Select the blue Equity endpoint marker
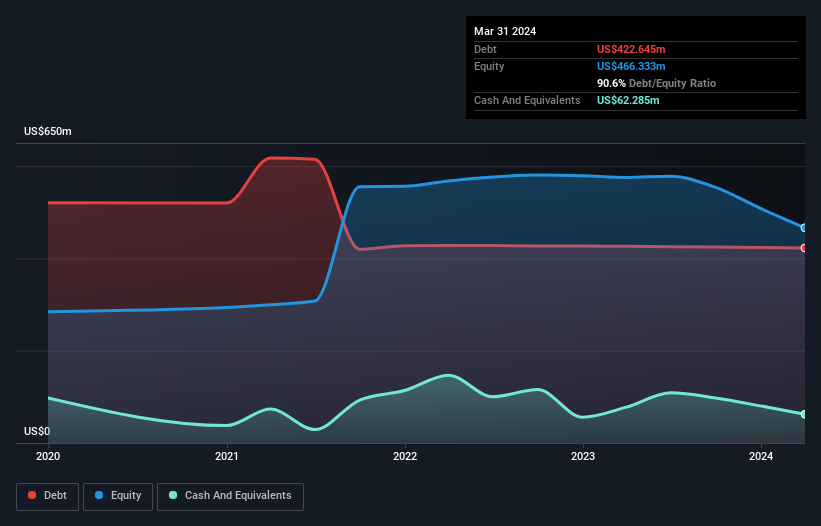The height and width of the screenshot is (526, 821). coord(804,228)
